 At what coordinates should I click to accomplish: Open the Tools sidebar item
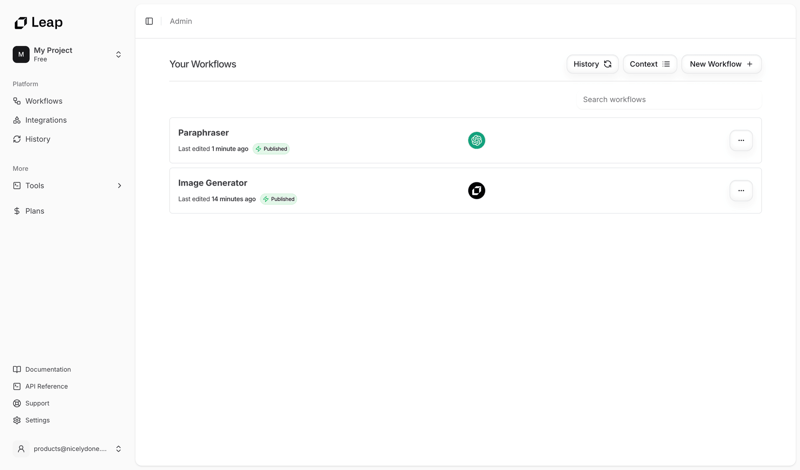click(67, 186)
